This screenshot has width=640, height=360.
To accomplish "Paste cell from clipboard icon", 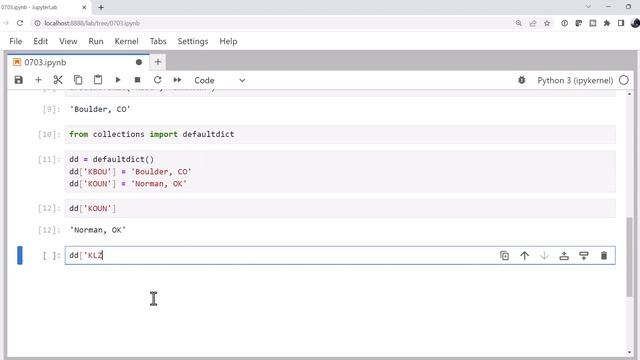I will (x=98, y=80).
